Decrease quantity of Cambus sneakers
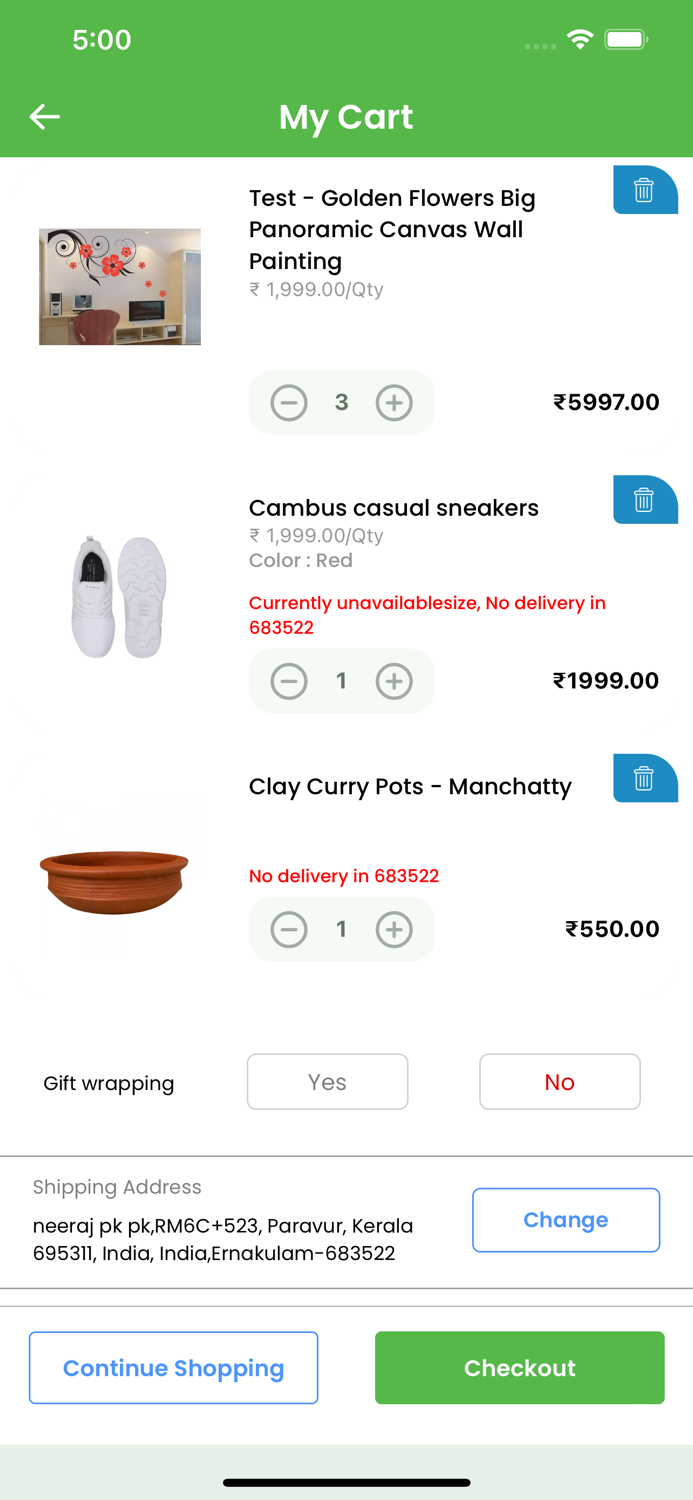The height and width of the screenshot is (1500, 693). point(289,681)
